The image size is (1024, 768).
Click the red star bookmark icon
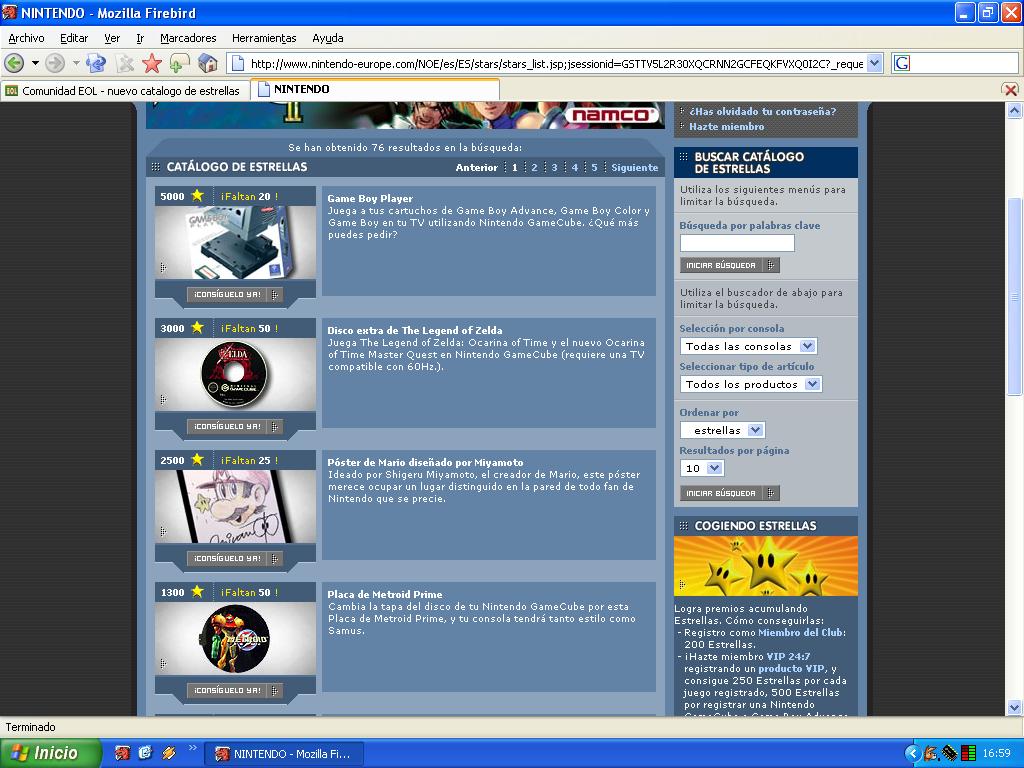152,63
